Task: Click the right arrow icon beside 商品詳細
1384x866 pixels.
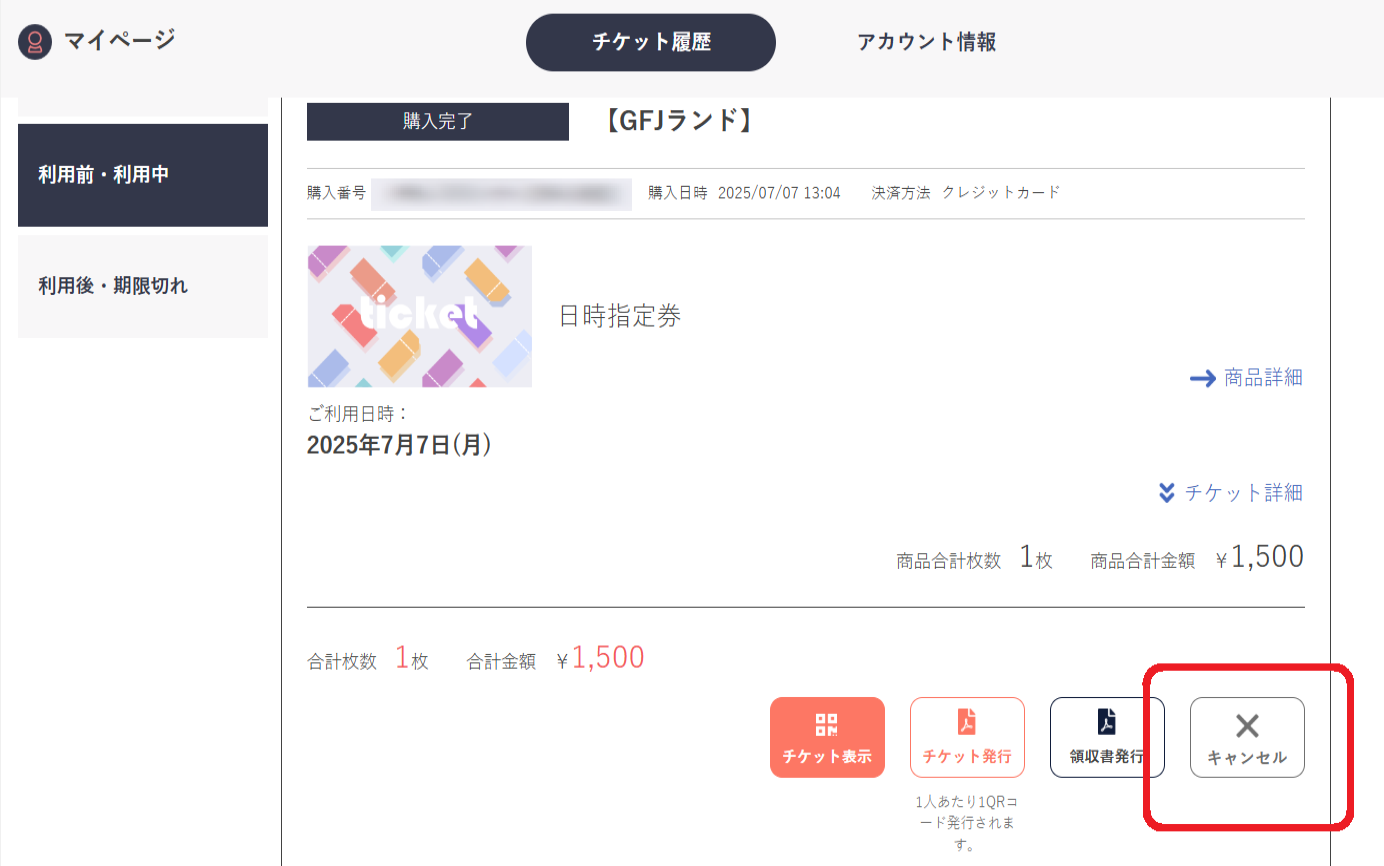Action: 1202,378
